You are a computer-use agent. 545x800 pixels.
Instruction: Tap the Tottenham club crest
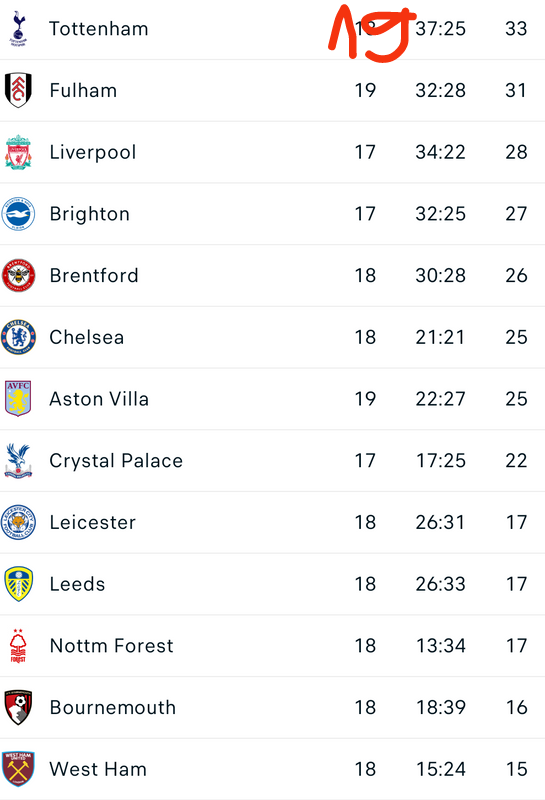[x=18, y=29]
